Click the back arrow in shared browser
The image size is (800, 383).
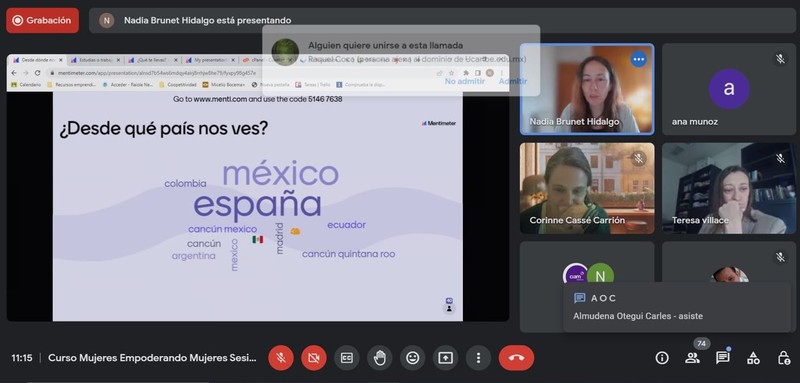click(14, 73)
